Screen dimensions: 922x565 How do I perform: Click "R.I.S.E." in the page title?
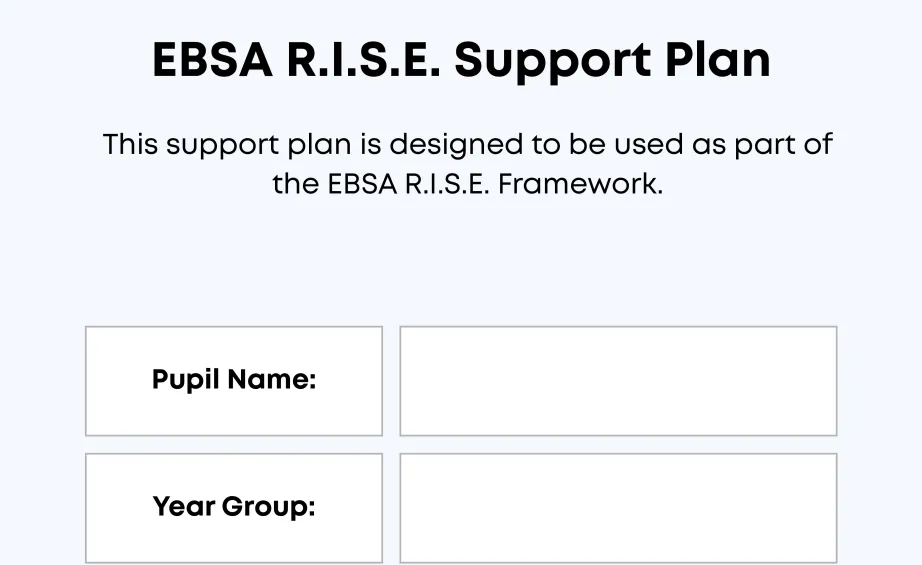click(x=363, y=61)
